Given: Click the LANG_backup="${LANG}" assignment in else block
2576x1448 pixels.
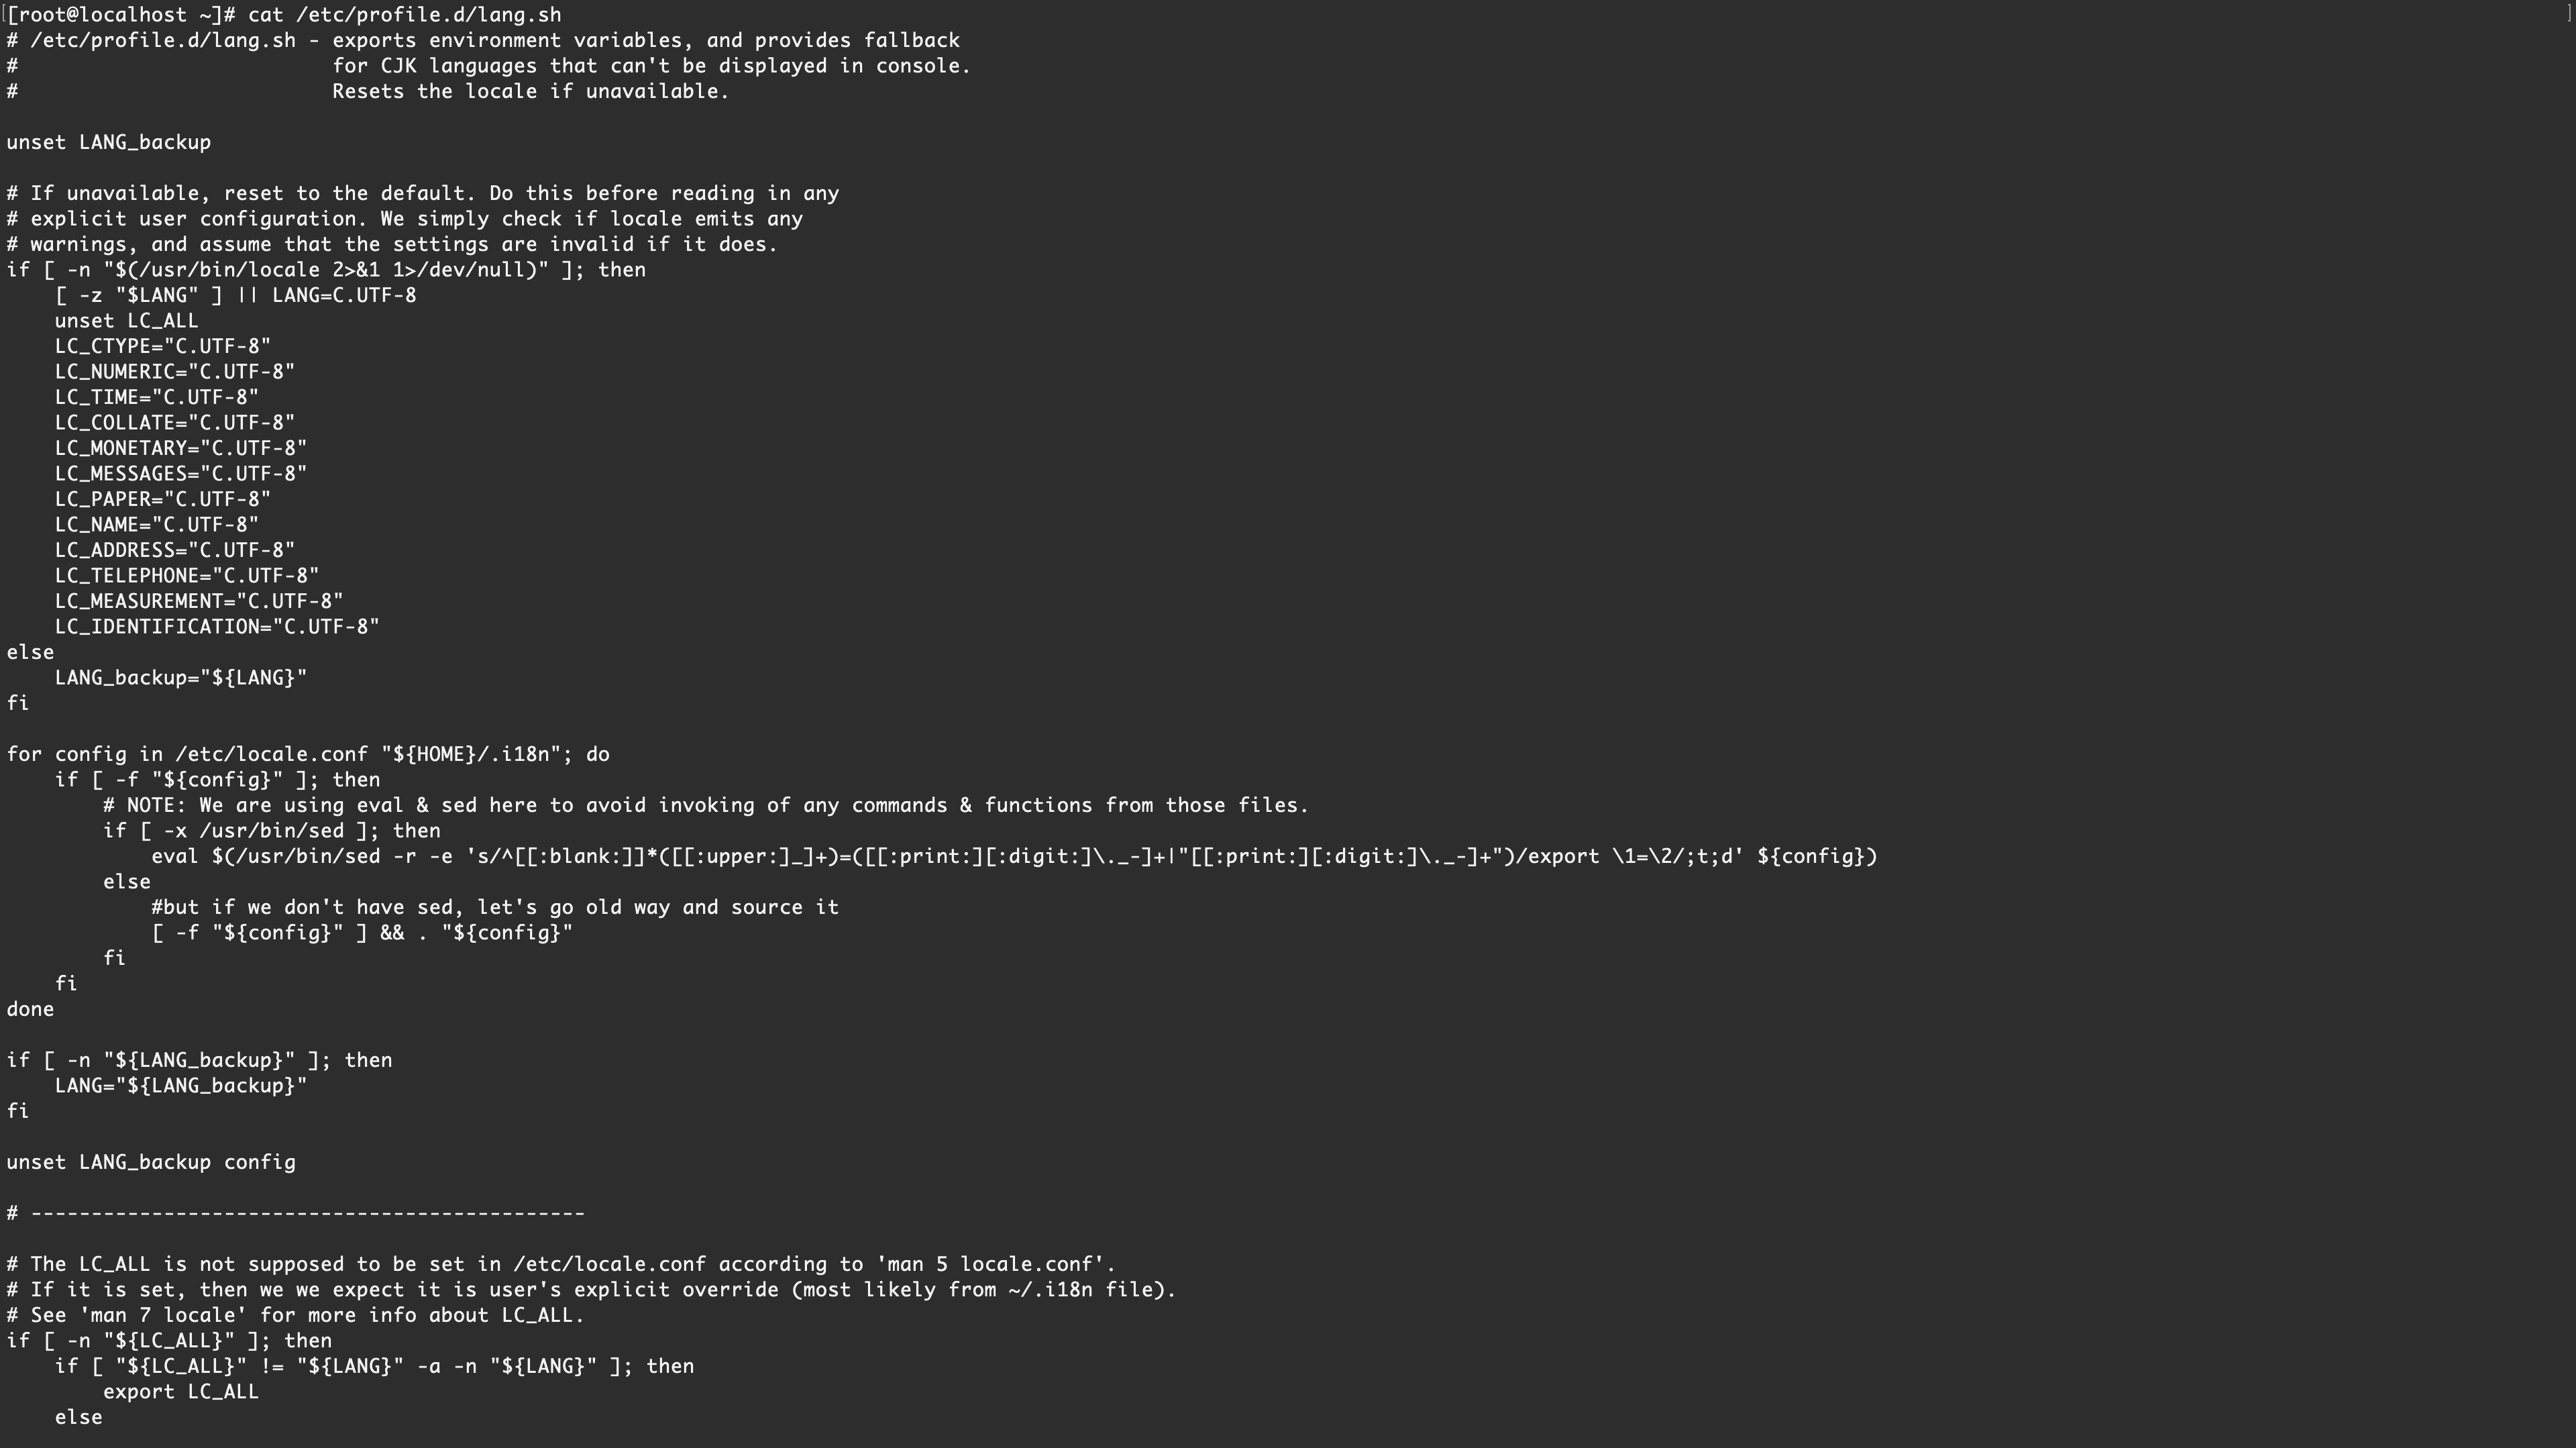Looking at the screenshot, I should 181,678.
